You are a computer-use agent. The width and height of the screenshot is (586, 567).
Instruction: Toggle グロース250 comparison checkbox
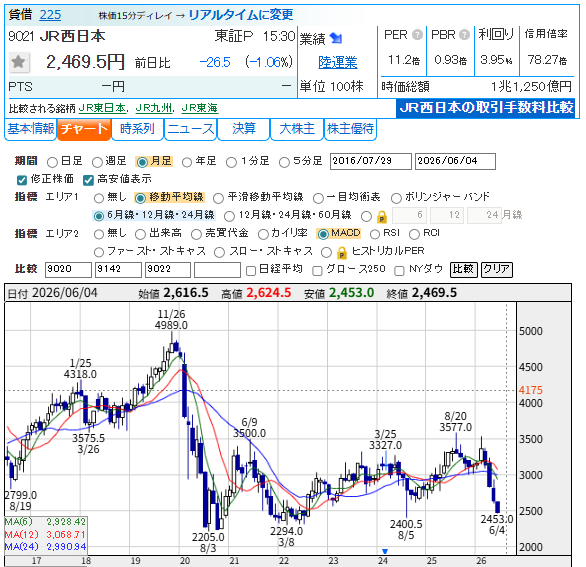click(317, 271)
